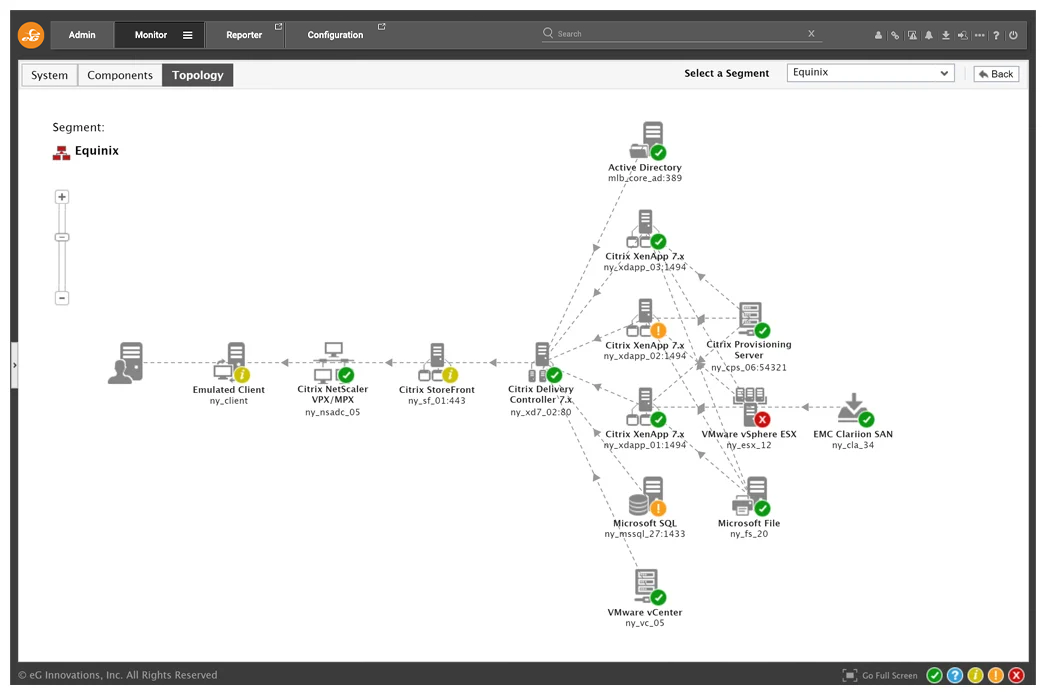This screenshot has width=1046, height=695.
Task: Select Citrix XenApp ny_xdapp_01 node icon
Action: 646,407
